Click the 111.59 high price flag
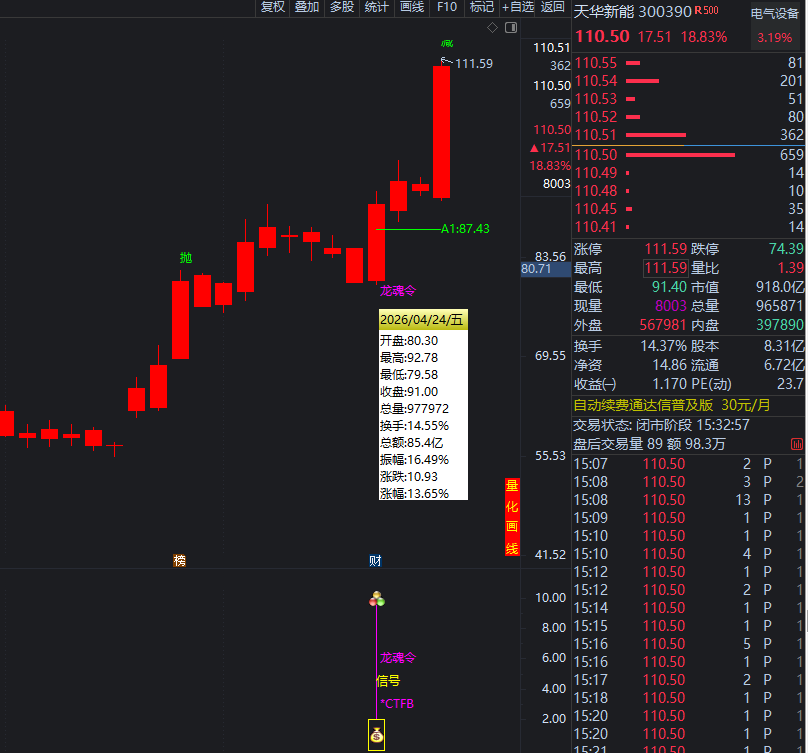The height and width of the screenshot is (753, 808). [x=474, y=63]
